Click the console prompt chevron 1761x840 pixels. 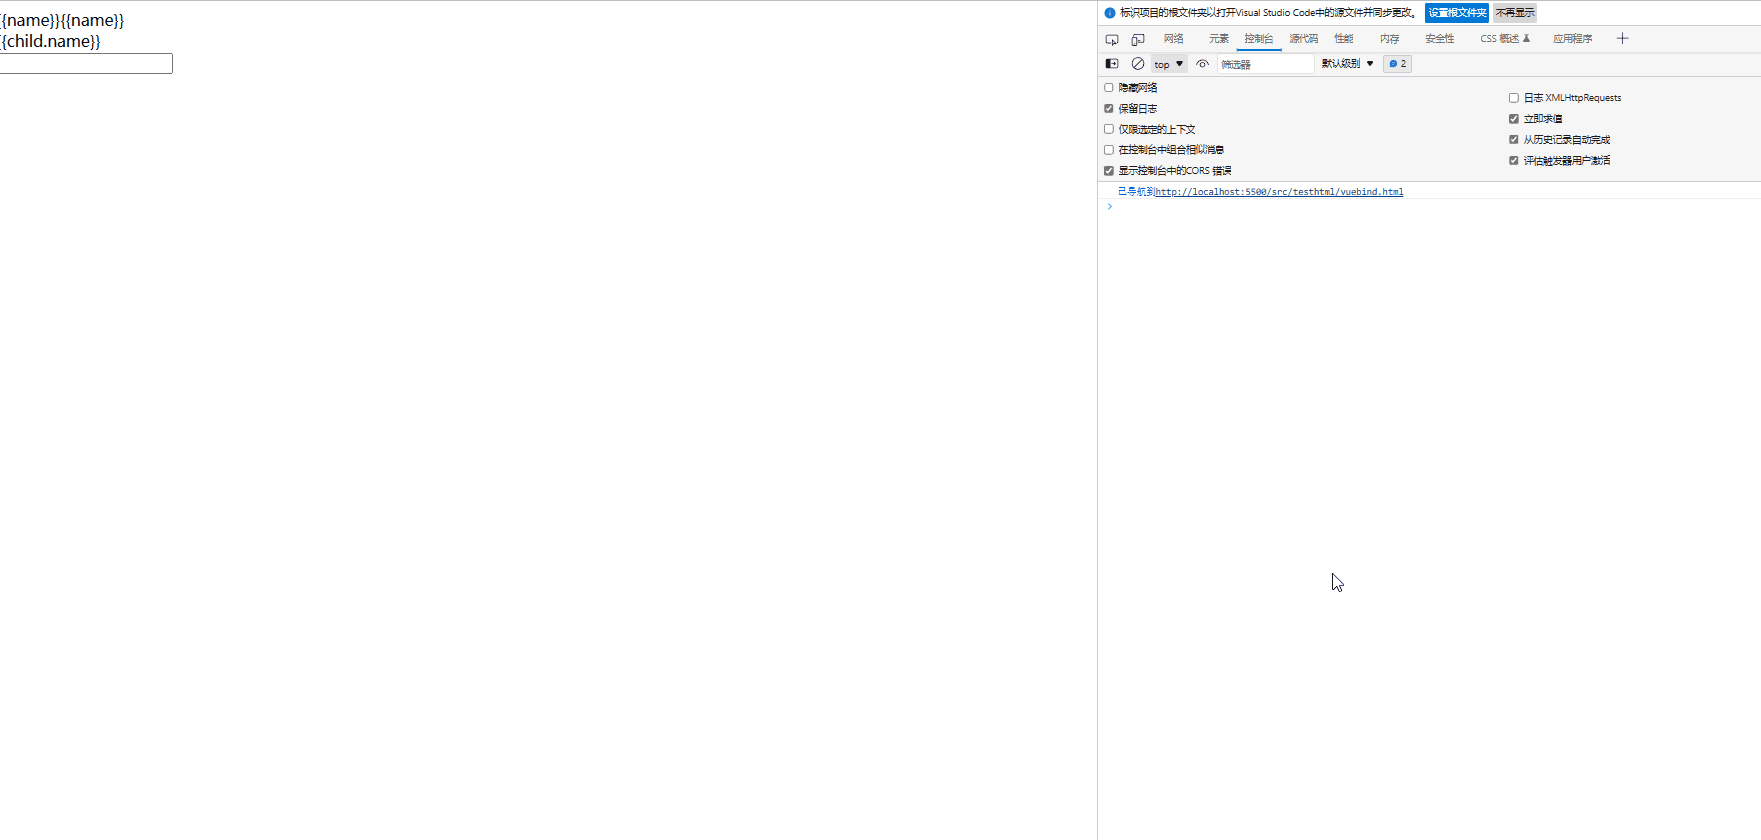tap(1109, 207)
